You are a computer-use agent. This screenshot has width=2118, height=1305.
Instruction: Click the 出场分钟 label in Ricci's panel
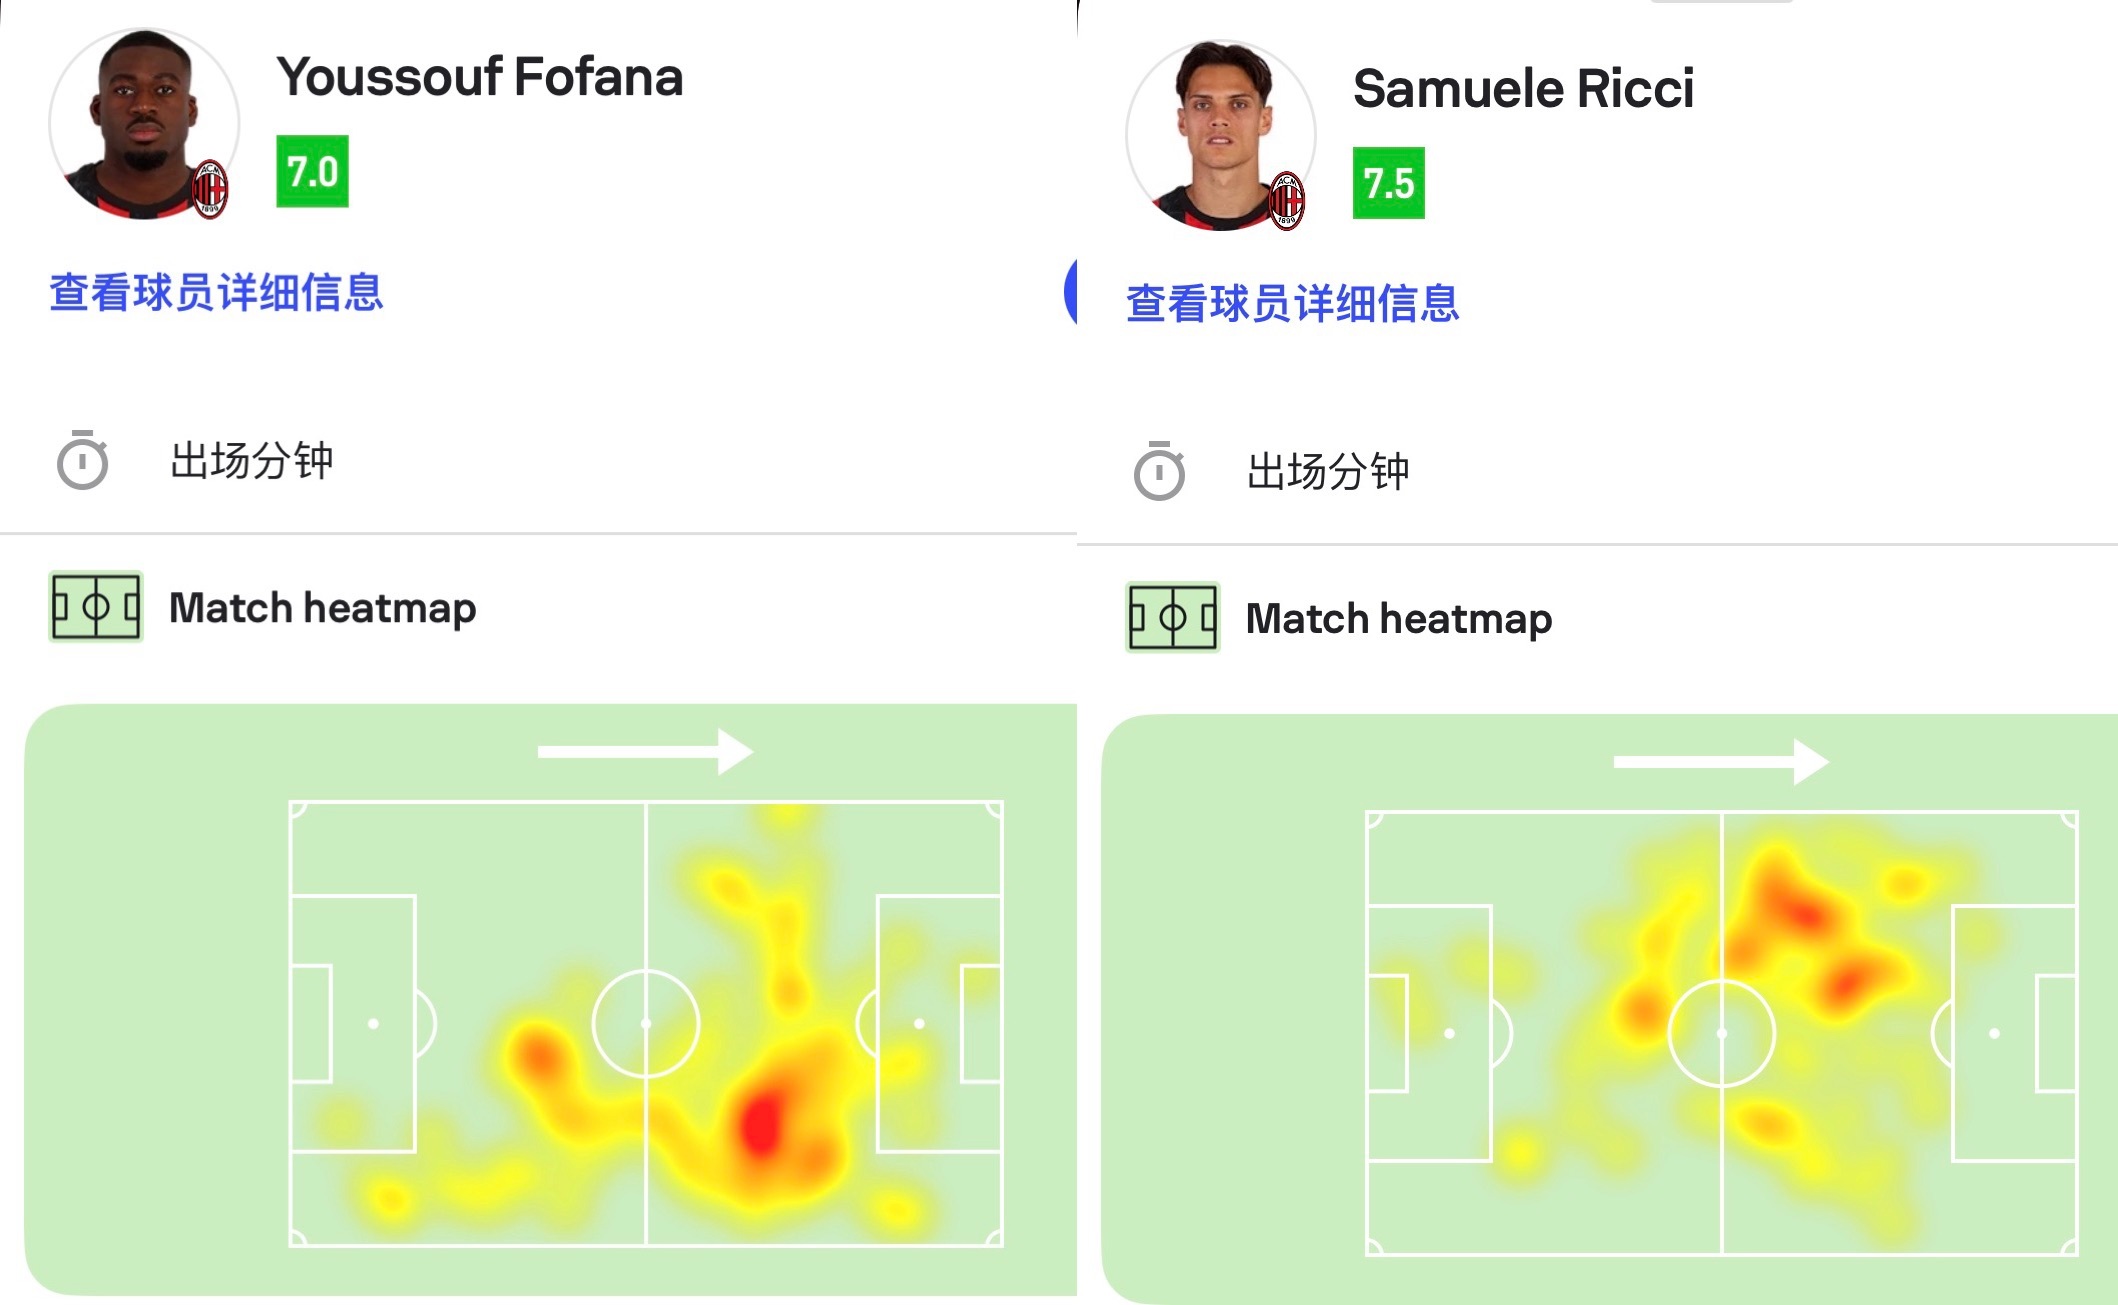pyautogui.click(x=1328, y=472)
